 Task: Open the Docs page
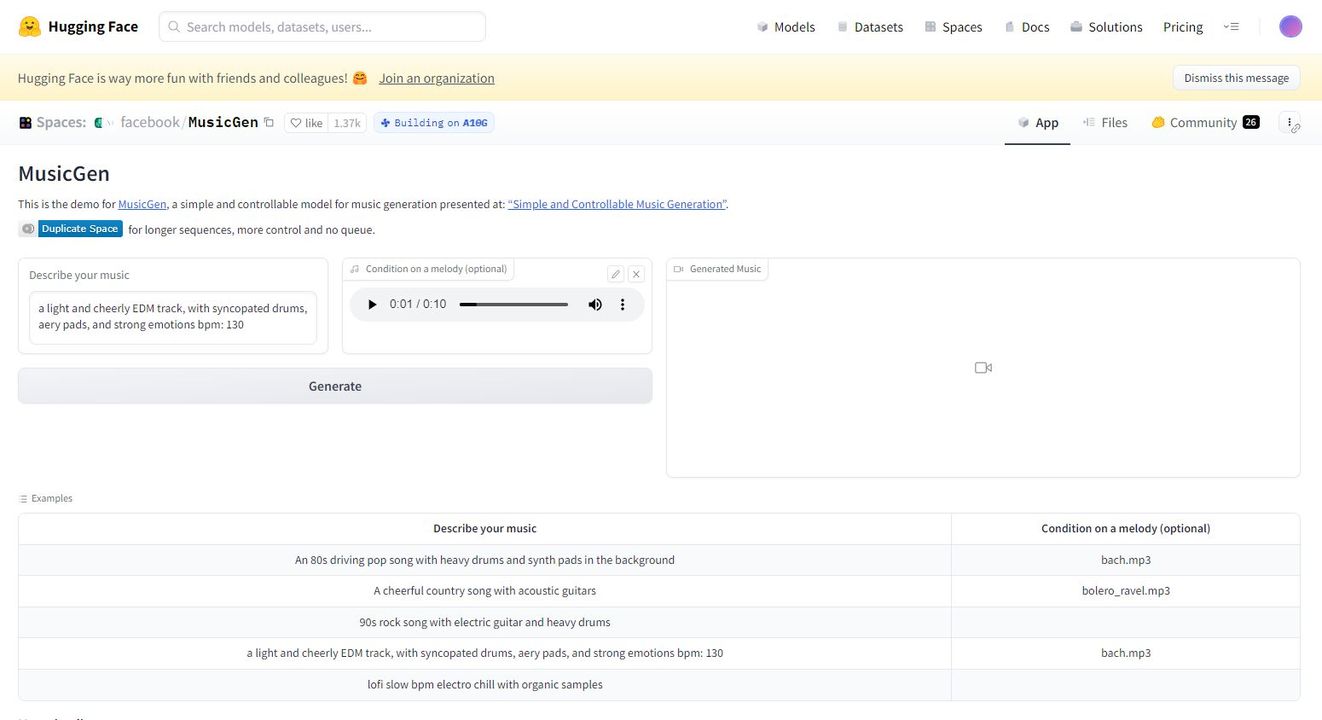click(x=1027, y=27)
